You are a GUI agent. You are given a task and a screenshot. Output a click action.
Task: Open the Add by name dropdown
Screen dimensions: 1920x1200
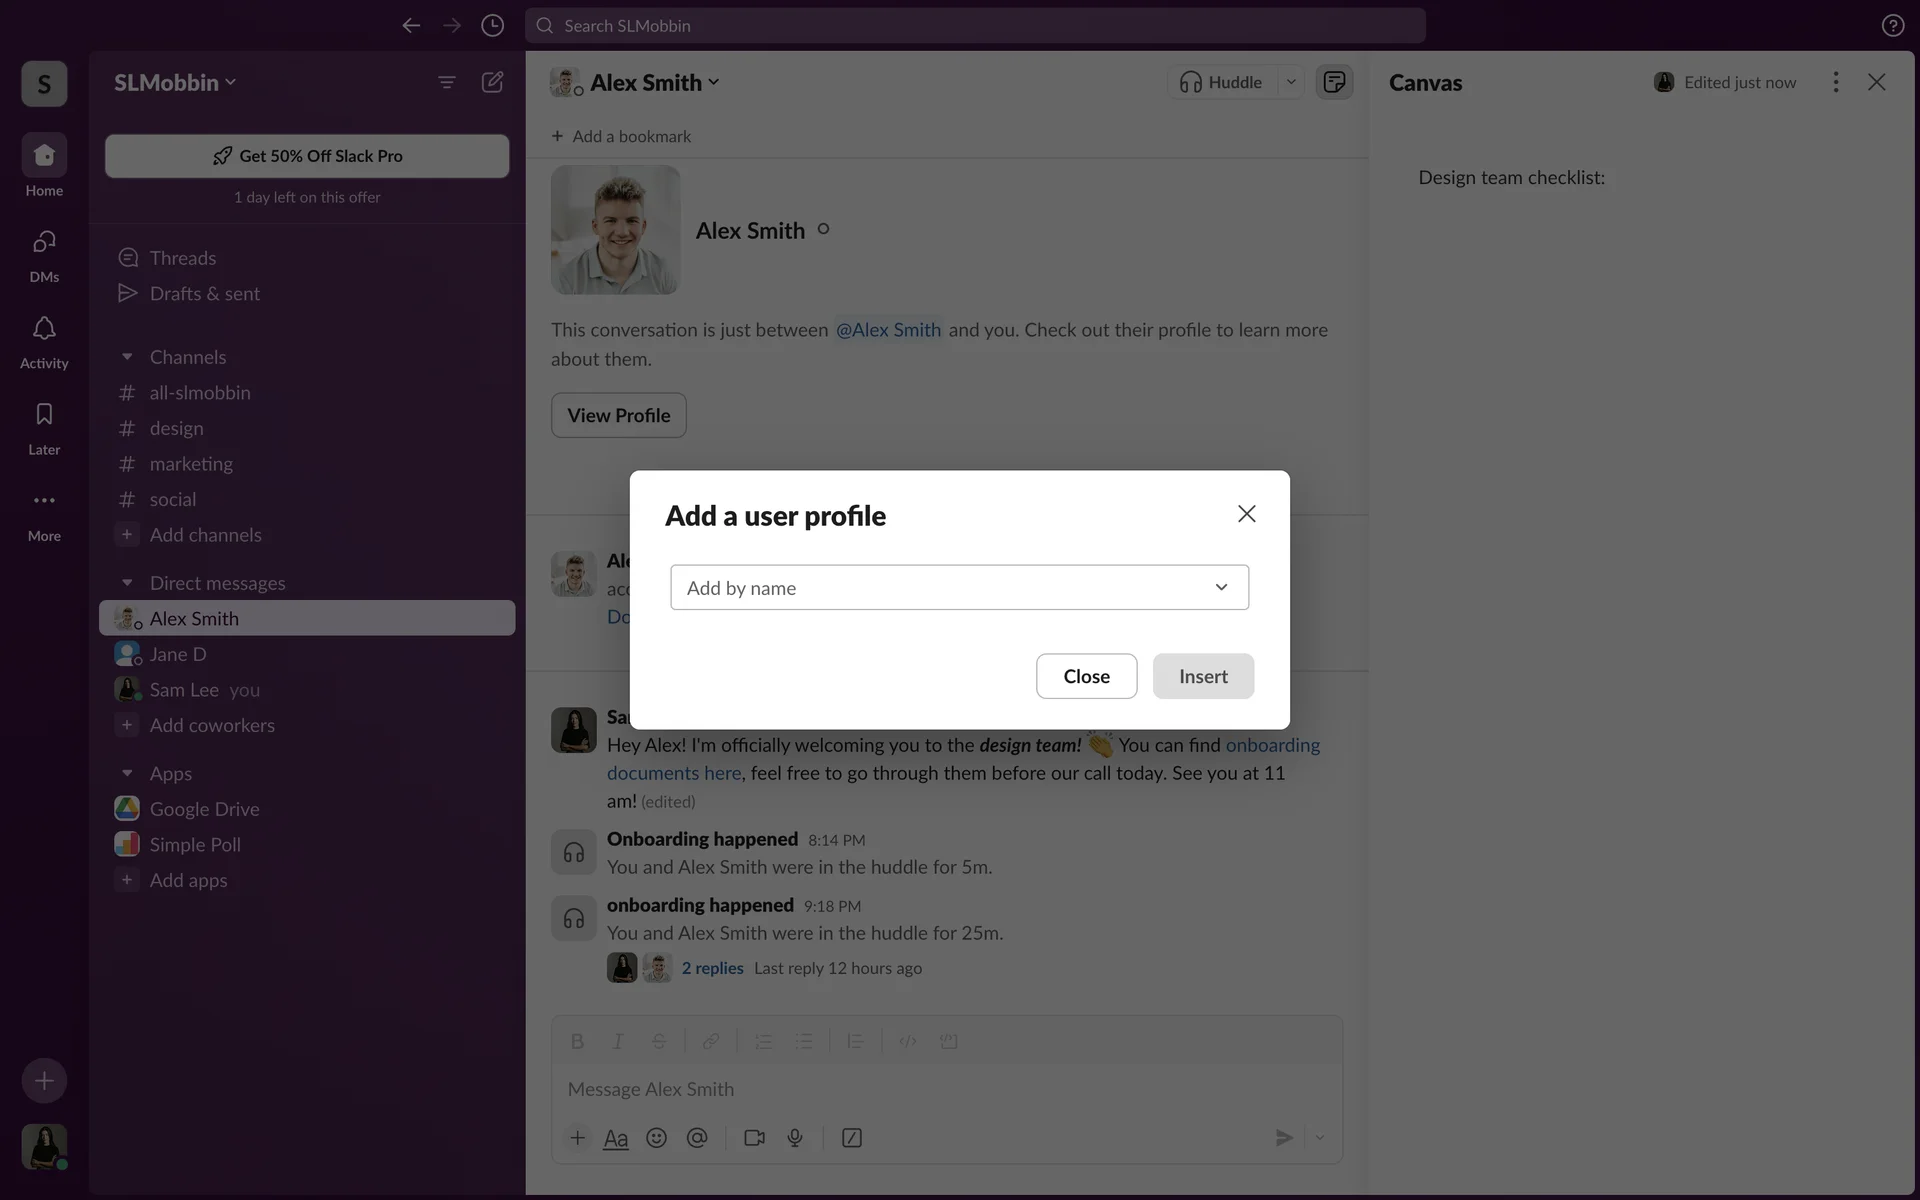coord(959,587)
